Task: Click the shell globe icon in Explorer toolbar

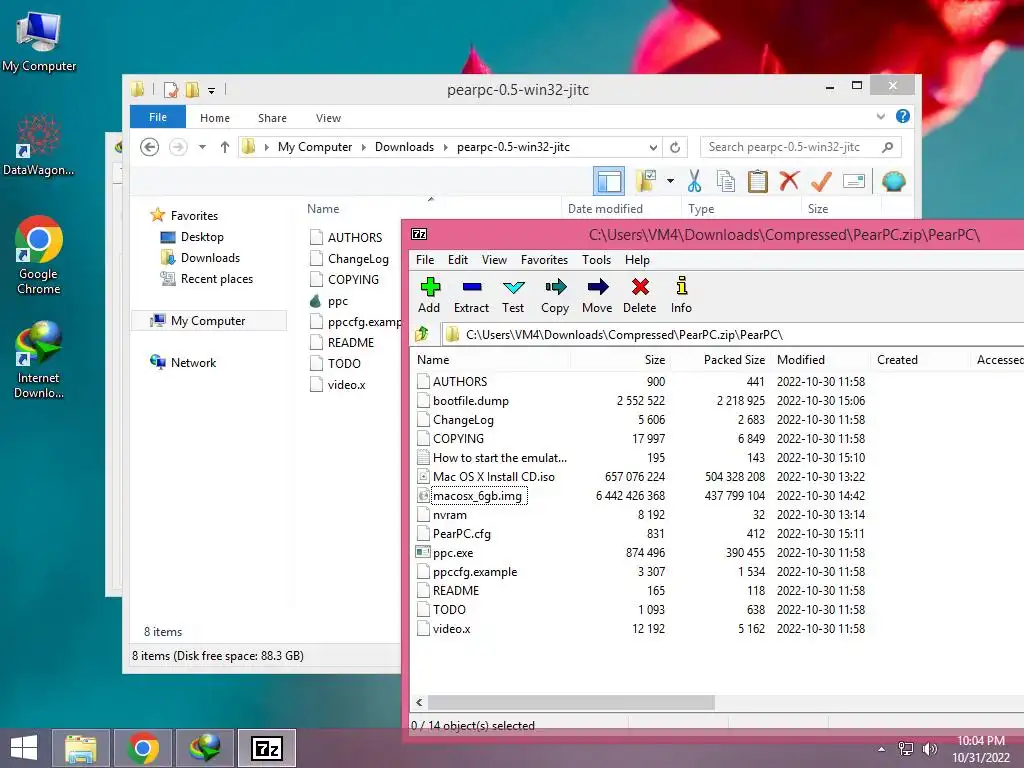Action: pyautogui.click(x=893, y=181)
